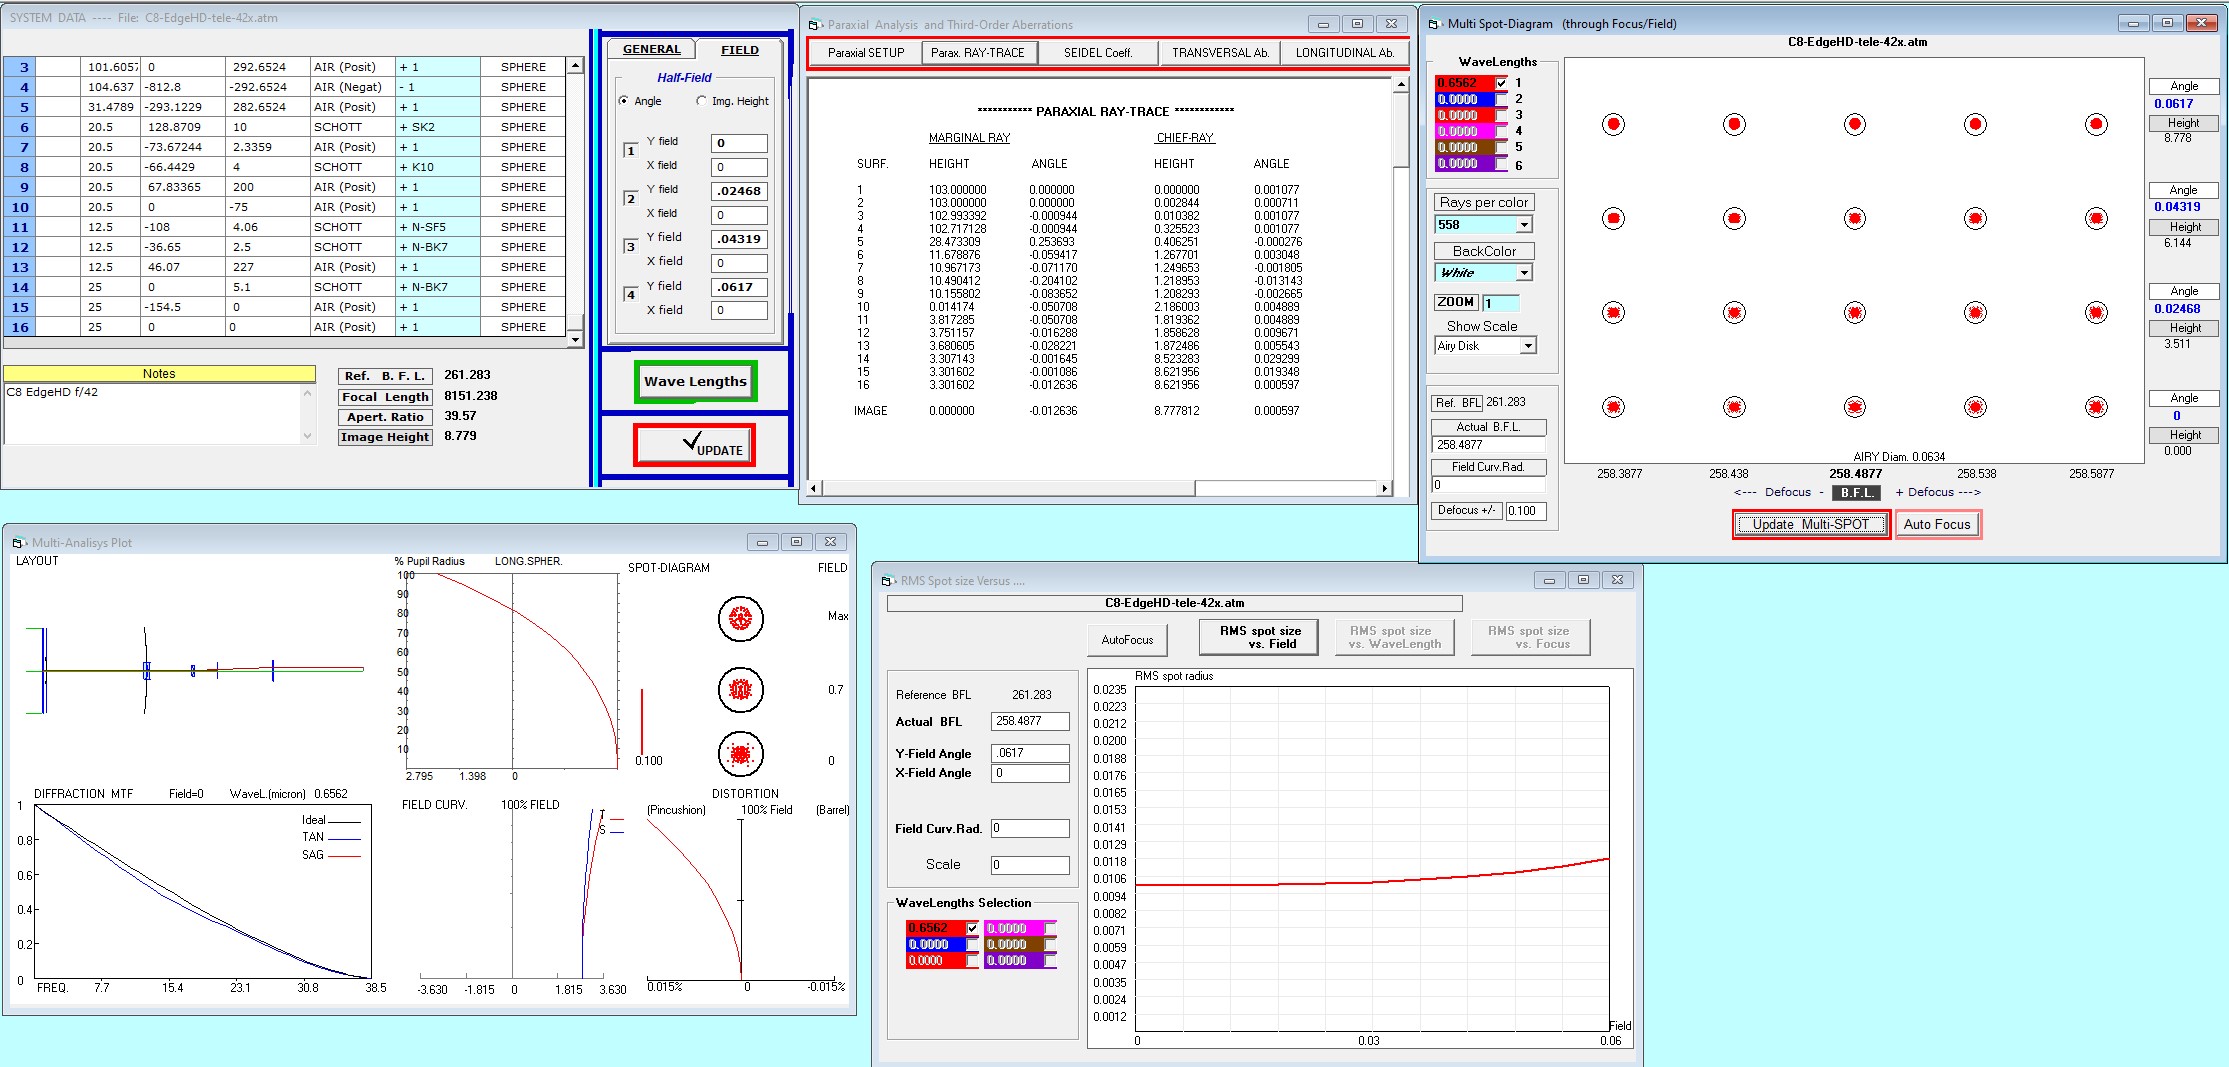This screenshot has height=1067, width=2229.
Task: Open the SEIDEL Coeff. tab
Action: coord(1097,53)
